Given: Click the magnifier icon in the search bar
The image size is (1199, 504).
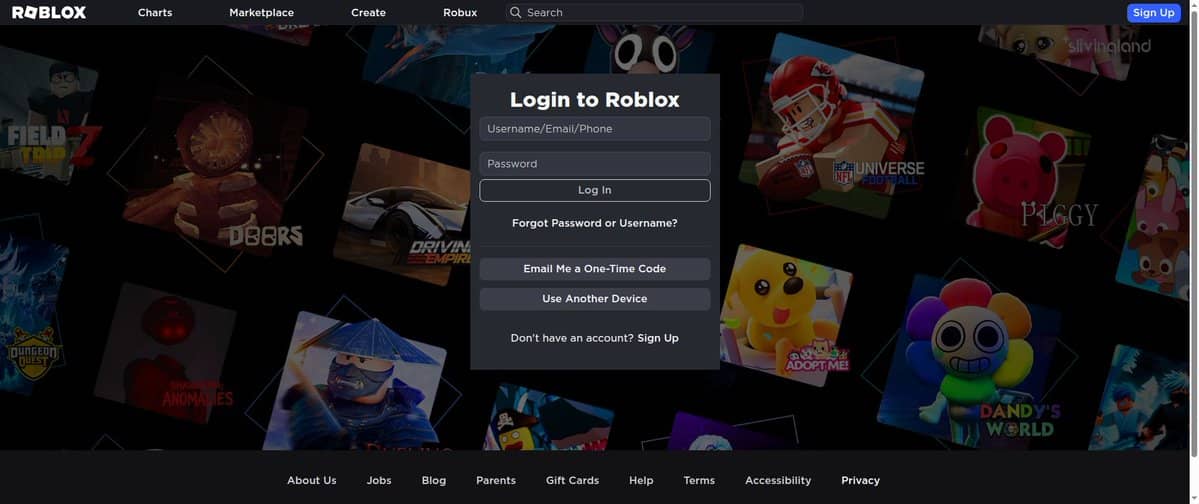Looking at the screenshot, I should [x=515, y=12].
